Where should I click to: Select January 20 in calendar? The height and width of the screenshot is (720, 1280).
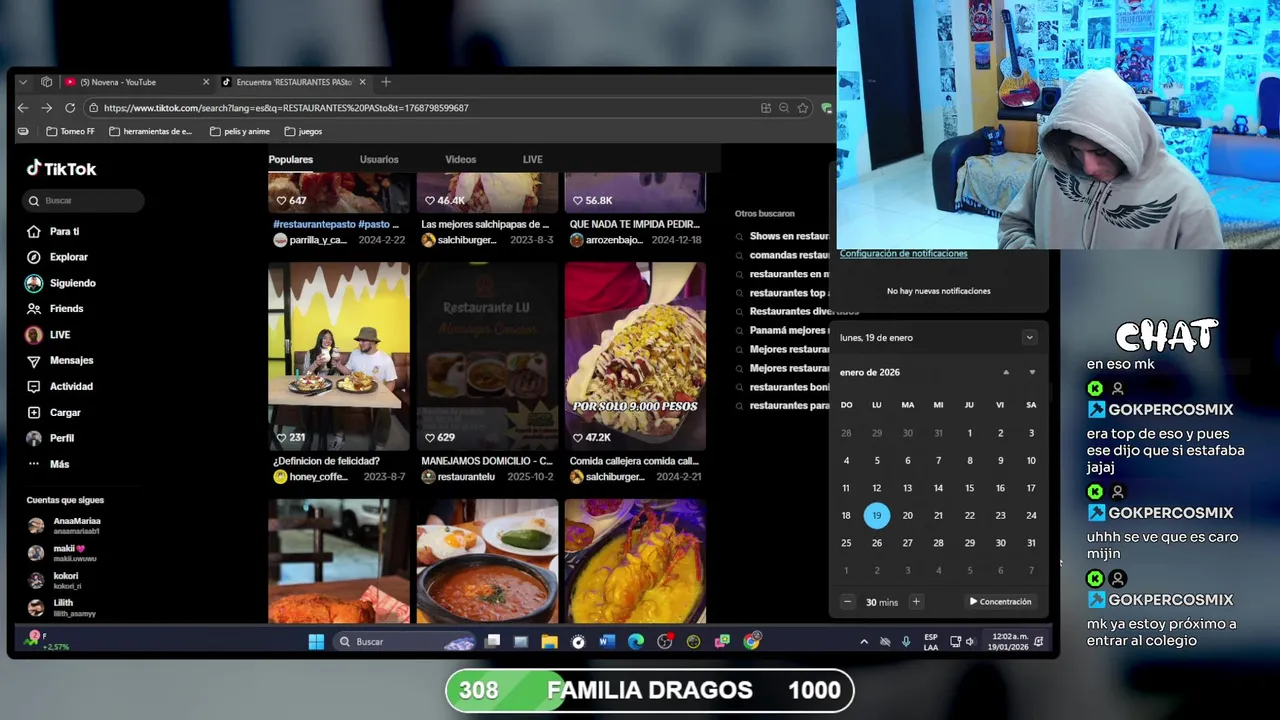pos(907,516)
